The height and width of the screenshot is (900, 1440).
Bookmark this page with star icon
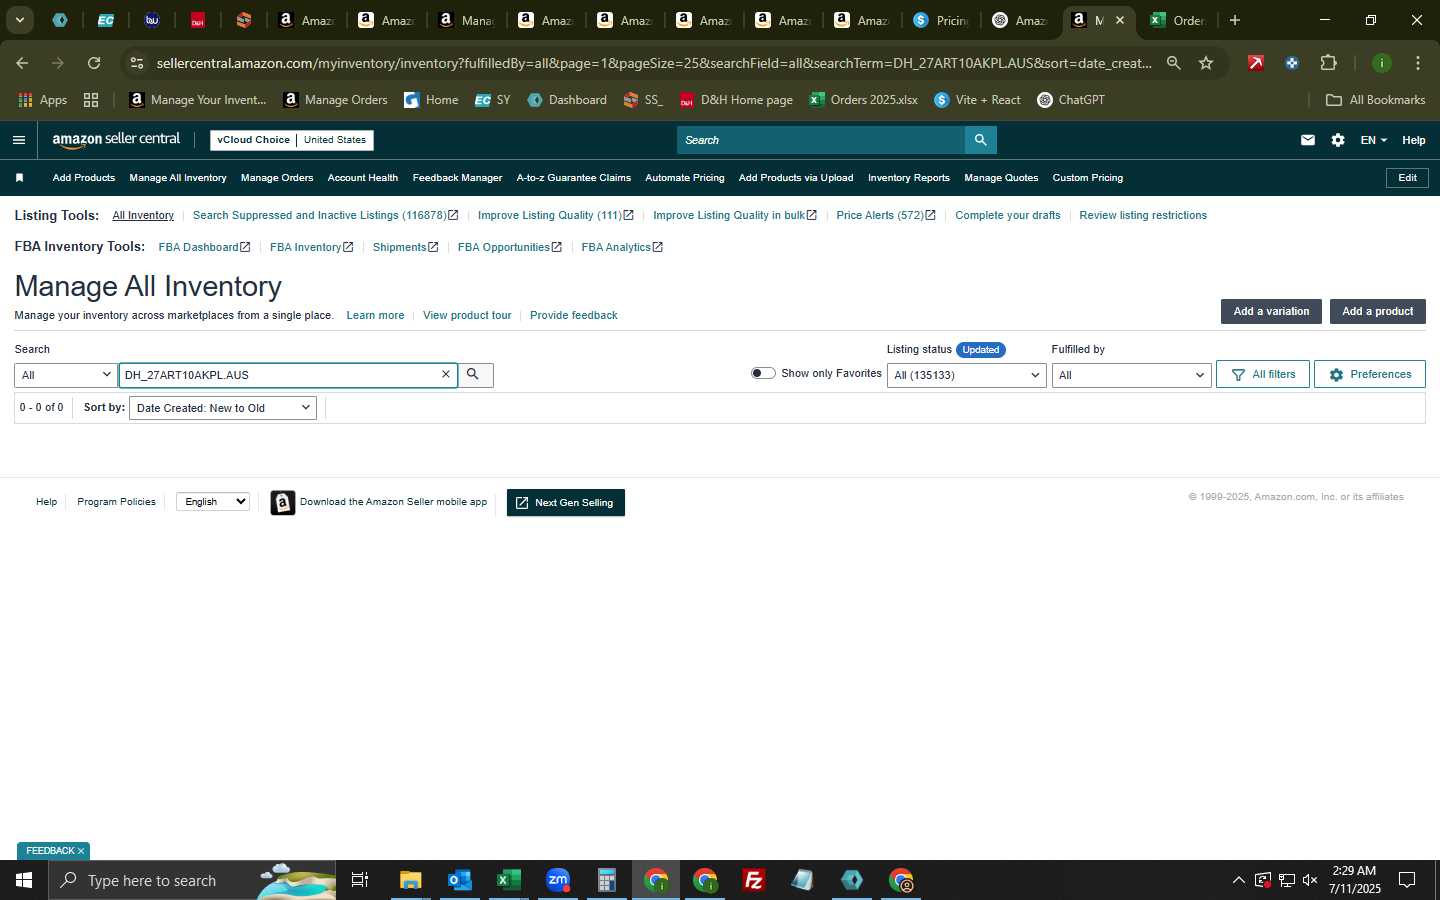[x=1206, y=63]
